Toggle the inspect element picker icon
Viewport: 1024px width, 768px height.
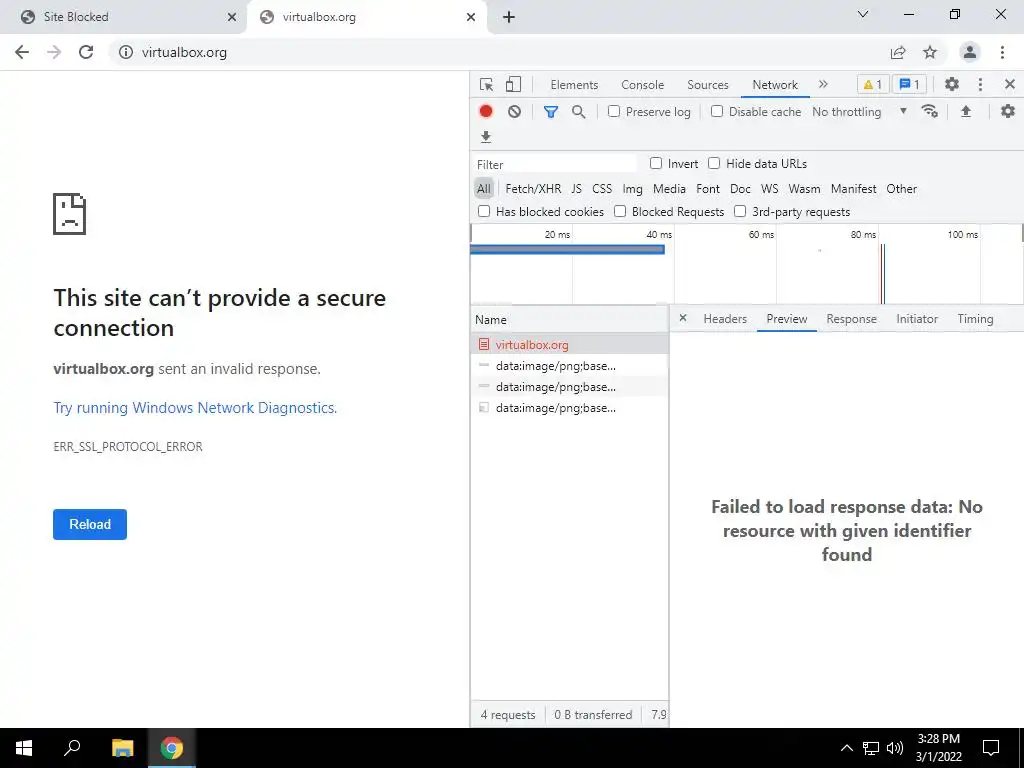coord(486,84)
